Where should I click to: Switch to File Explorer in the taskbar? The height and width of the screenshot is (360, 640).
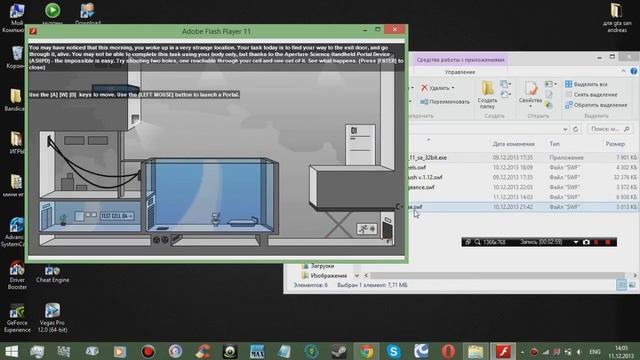point(476,351)
